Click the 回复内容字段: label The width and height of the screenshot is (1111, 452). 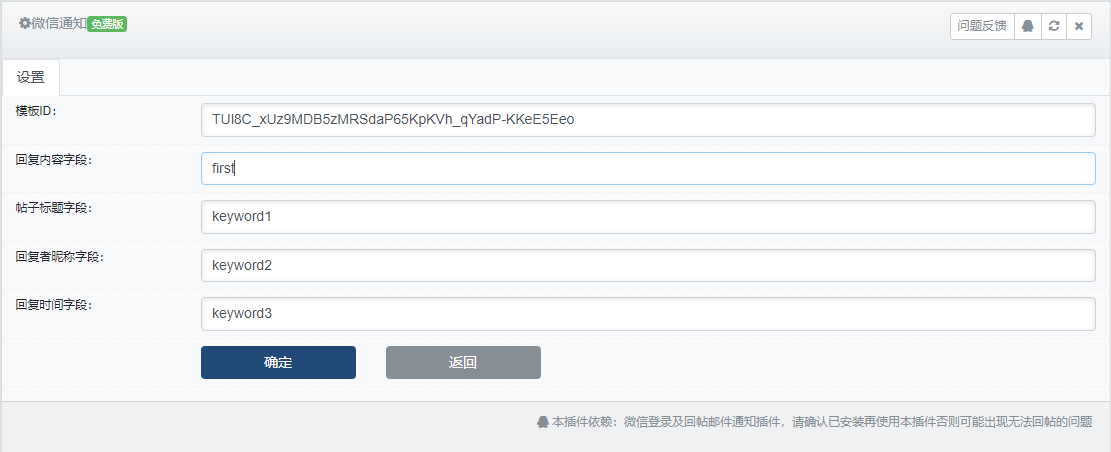54,159
